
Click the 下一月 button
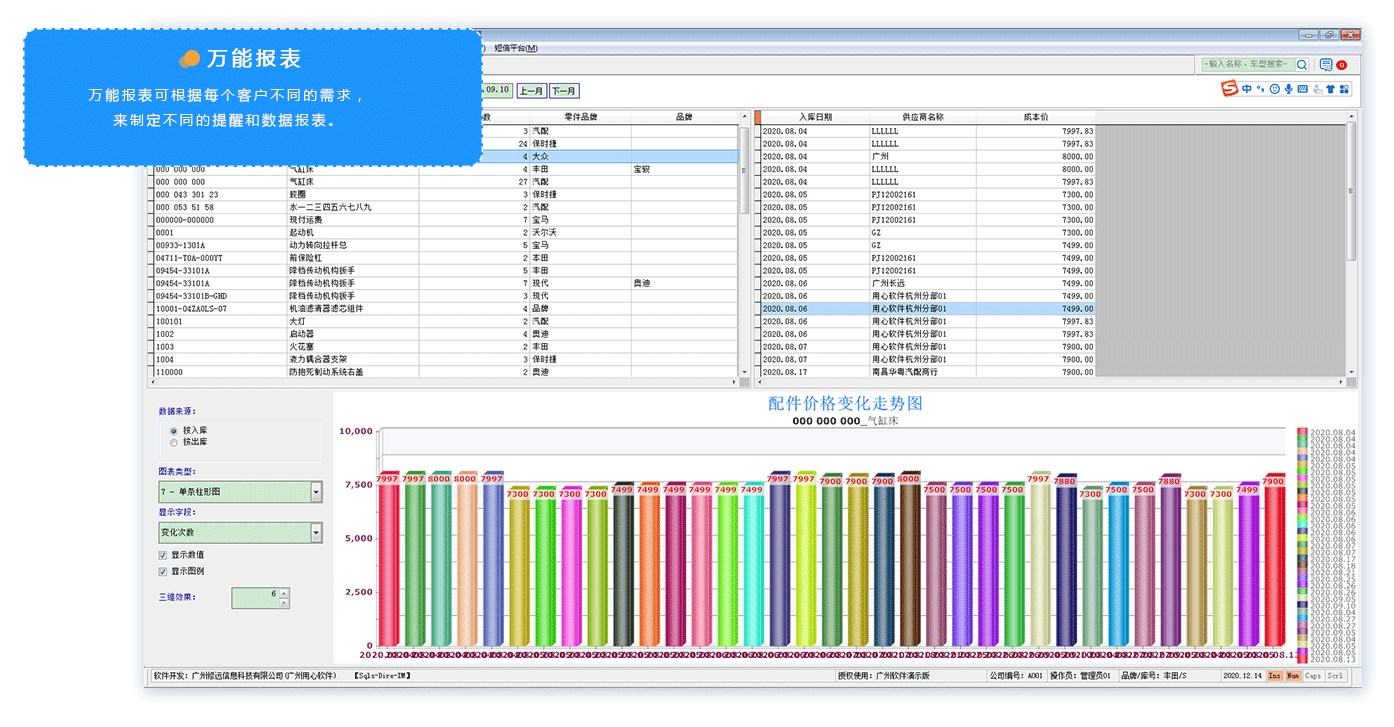[x=564, y=91]
